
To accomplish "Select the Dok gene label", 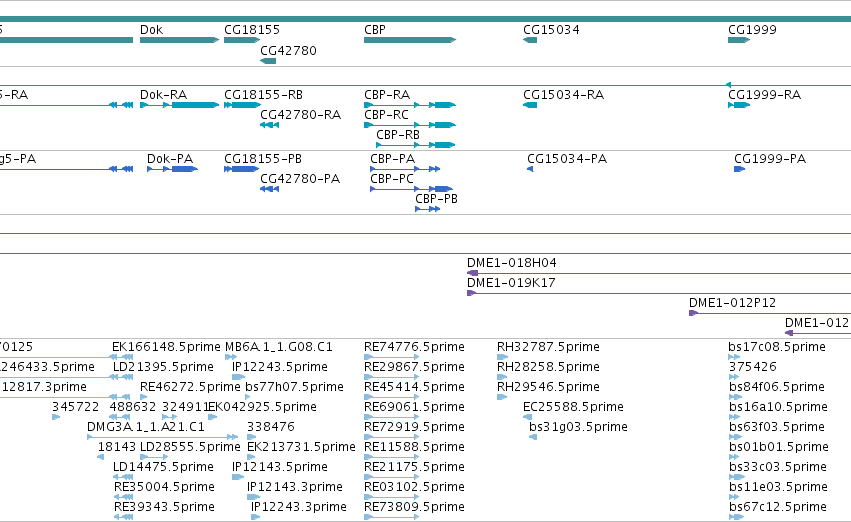I will 151,30.
